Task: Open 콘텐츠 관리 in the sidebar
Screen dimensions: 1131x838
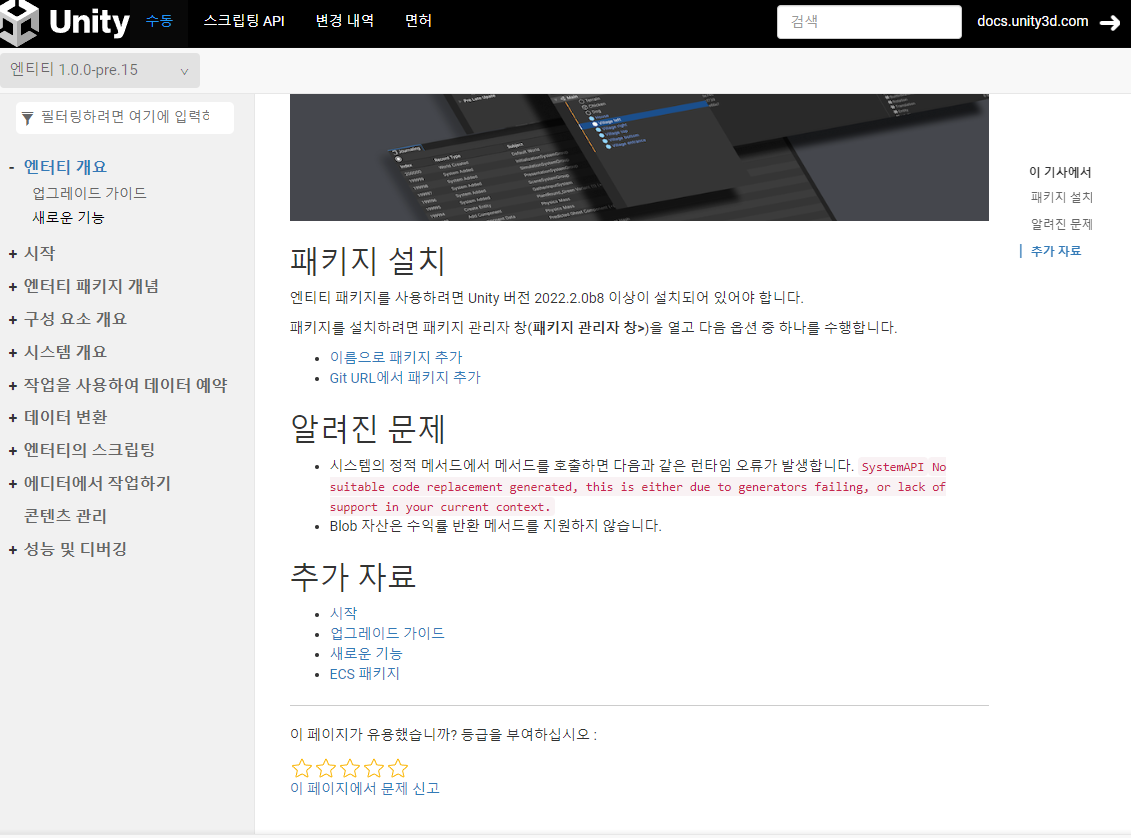Action: coord(66,516)
